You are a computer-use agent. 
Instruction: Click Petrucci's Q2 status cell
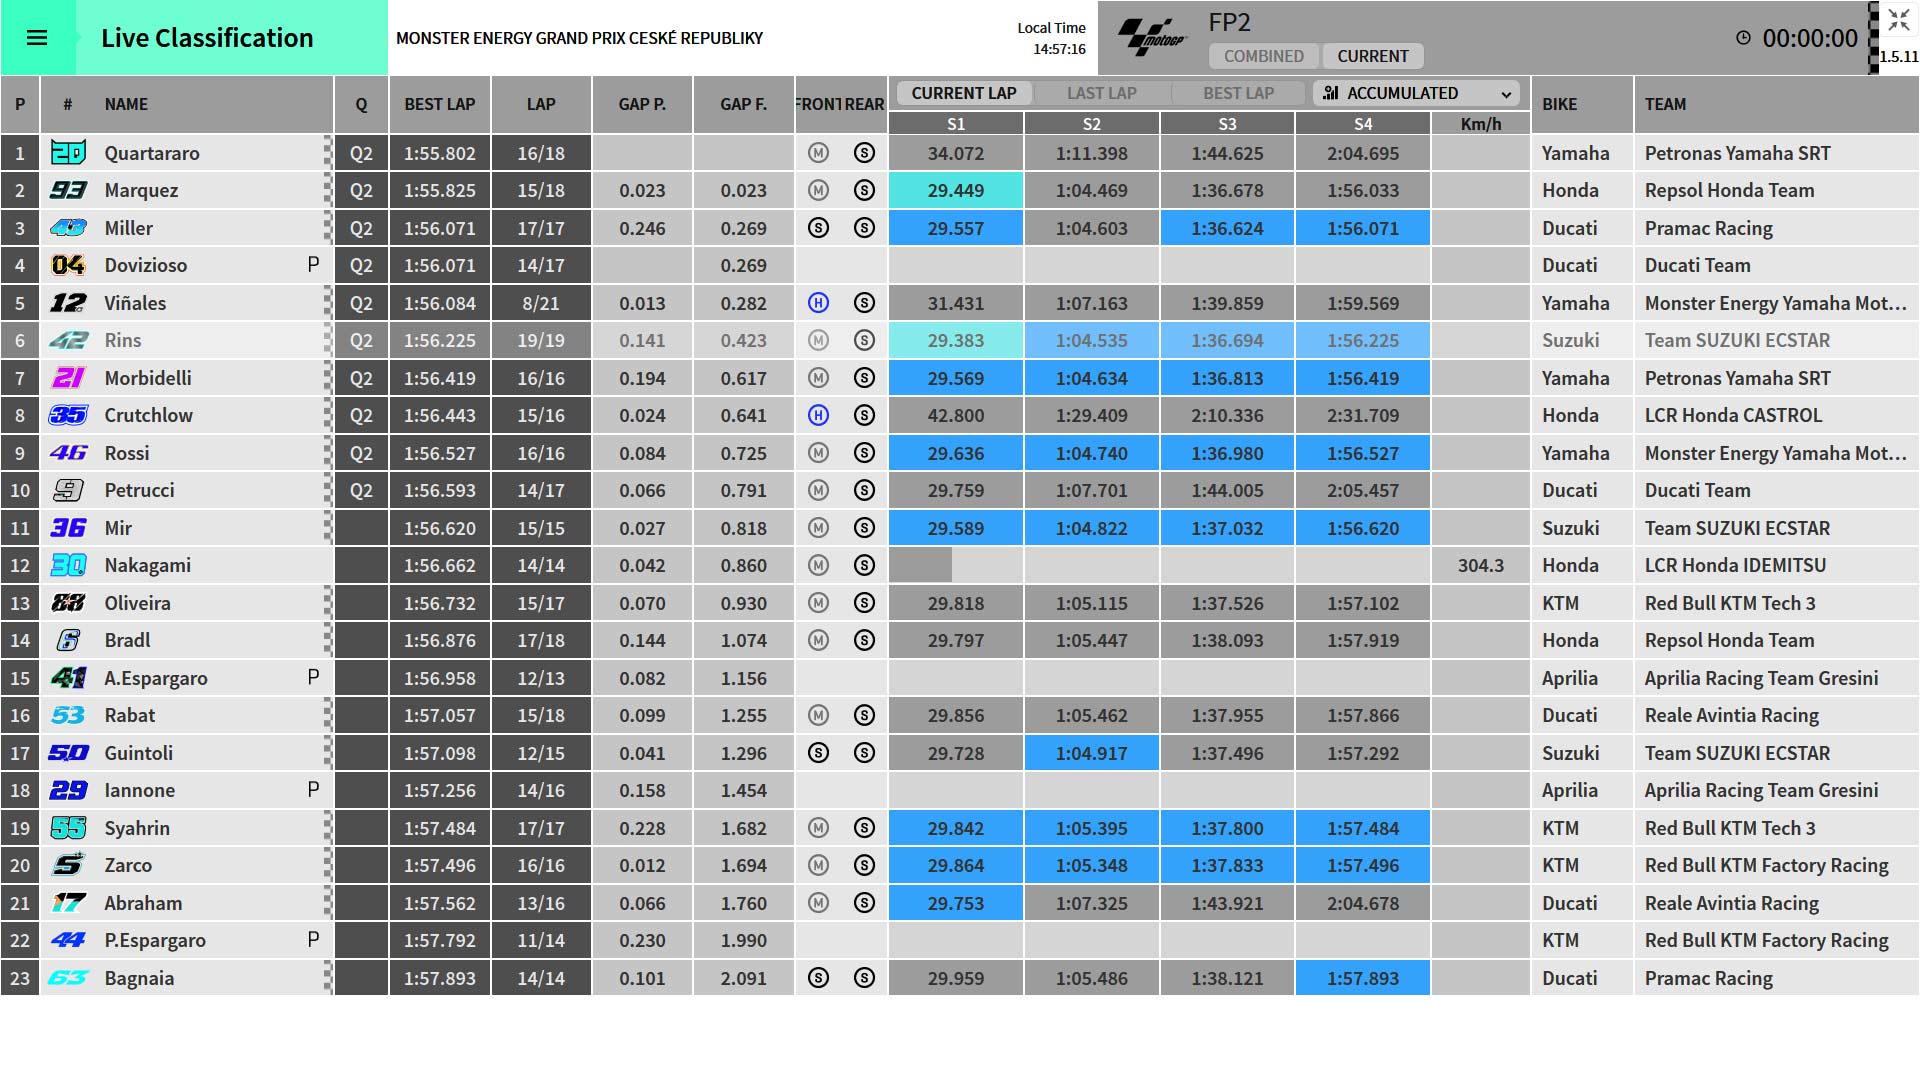[361, 490]
